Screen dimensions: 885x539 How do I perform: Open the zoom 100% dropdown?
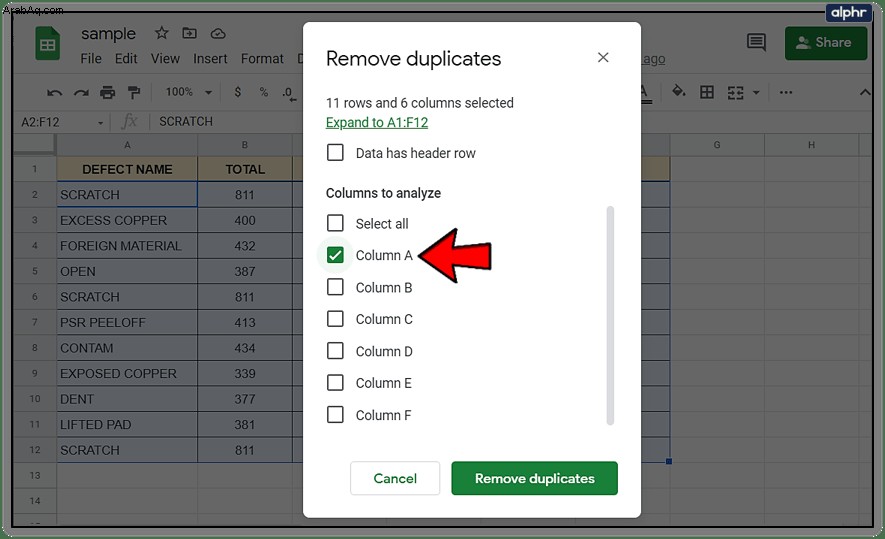coord(189,92)
